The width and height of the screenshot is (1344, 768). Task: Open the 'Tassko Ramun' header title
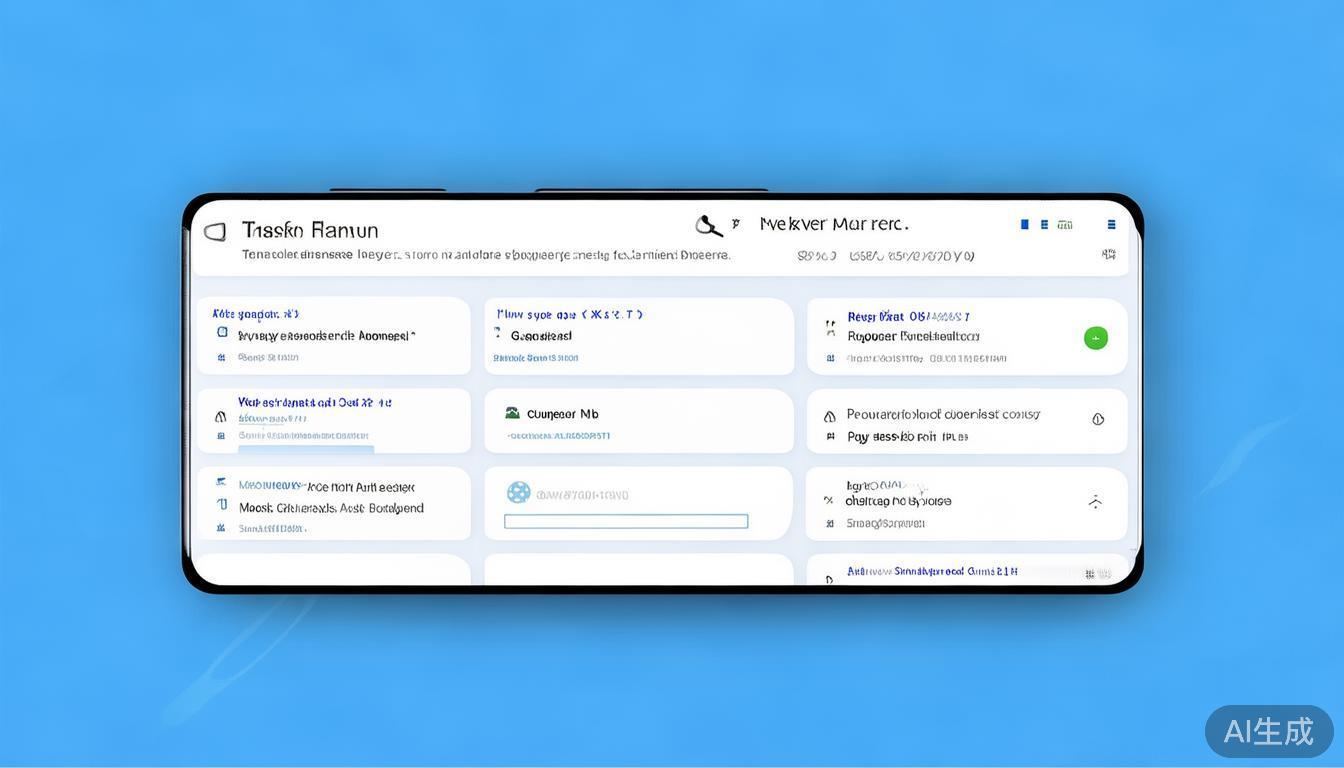pos(310,231)
